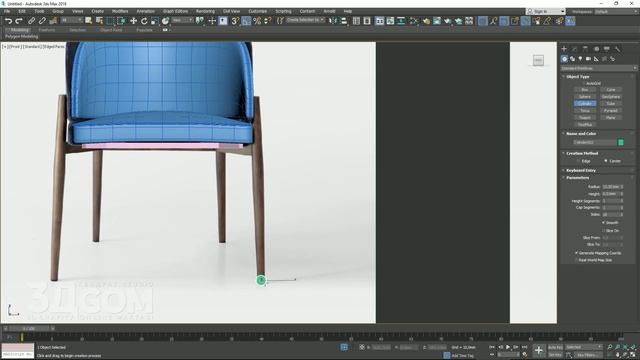The height and width of the screenshot is (360, 640).
Task: Collapse the Creation Method rollout
Action: [582, 153]
